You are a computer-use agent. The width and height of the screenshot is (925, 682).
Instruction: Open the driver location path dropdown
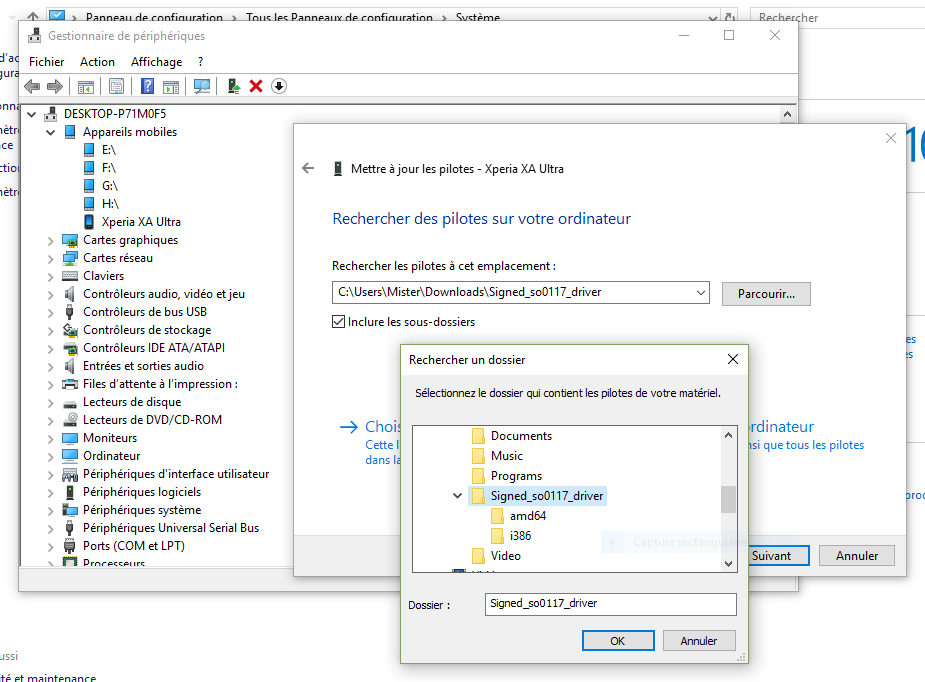700,293
